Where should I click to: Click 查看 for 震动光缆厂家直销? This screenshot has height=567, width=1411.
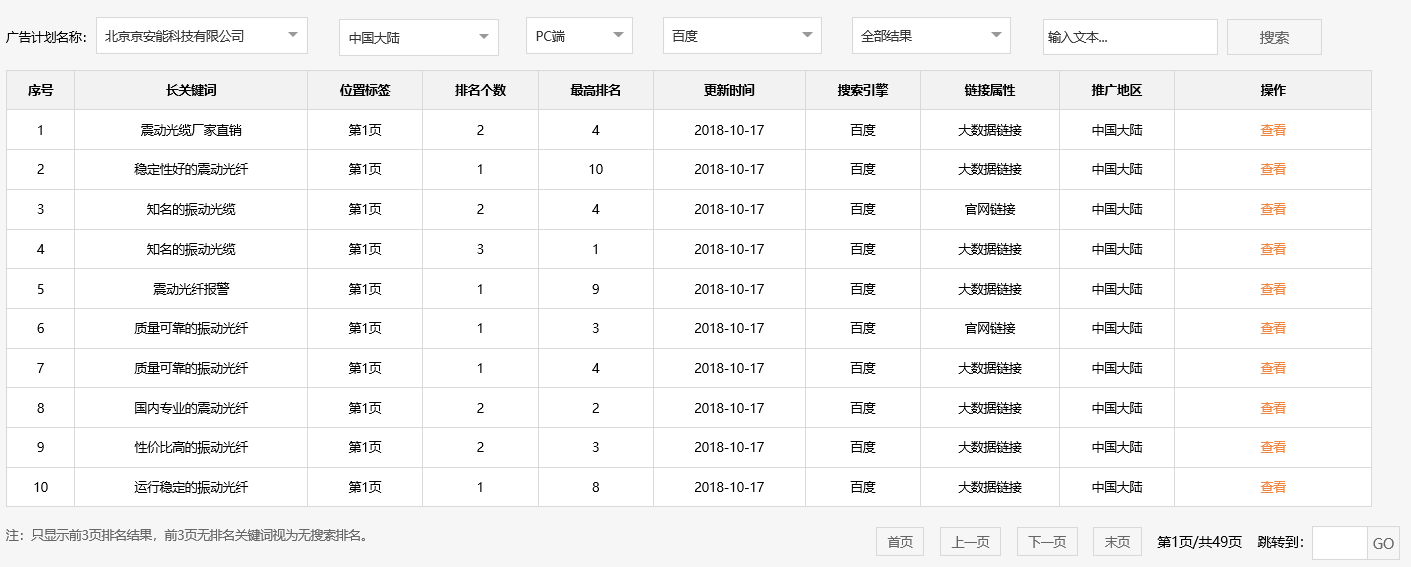[1273, 130]
